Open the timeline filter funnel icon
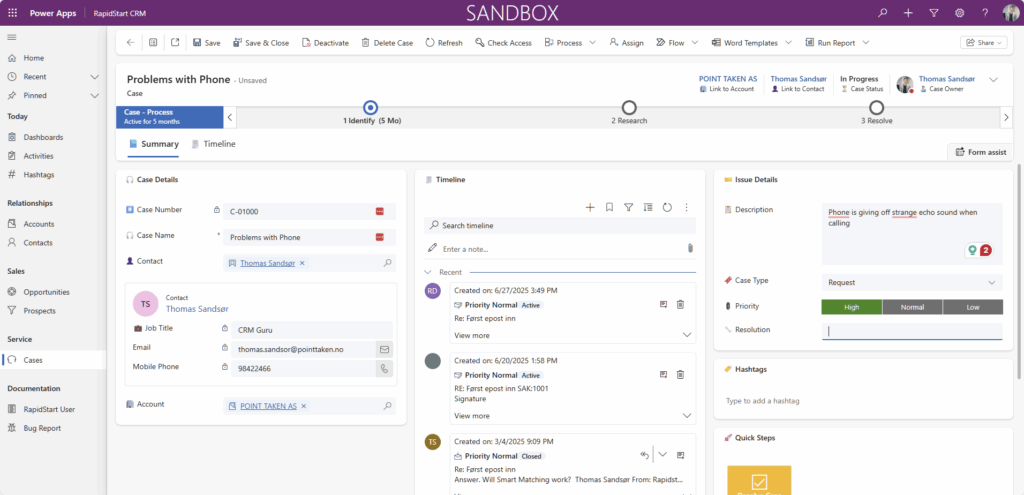 628,208
